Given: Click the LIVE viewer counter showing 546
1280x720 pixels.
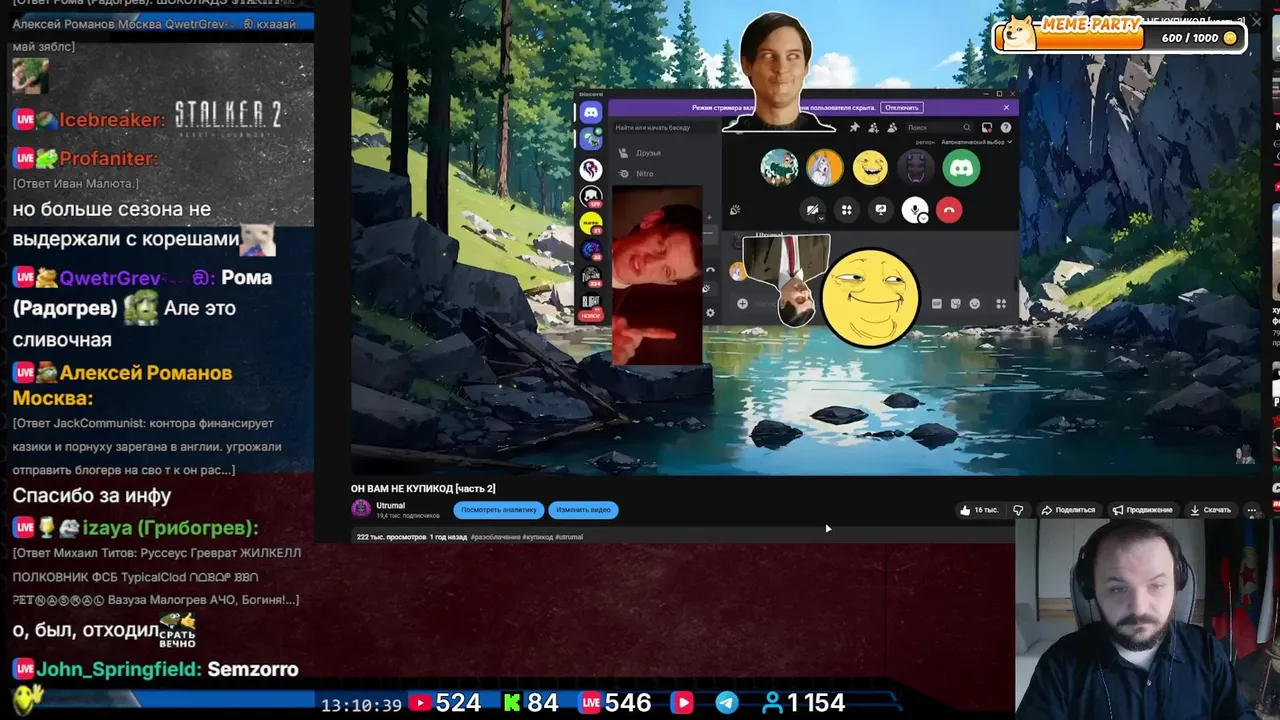Looking at the screenshot, I should click(x=615, y=703).
